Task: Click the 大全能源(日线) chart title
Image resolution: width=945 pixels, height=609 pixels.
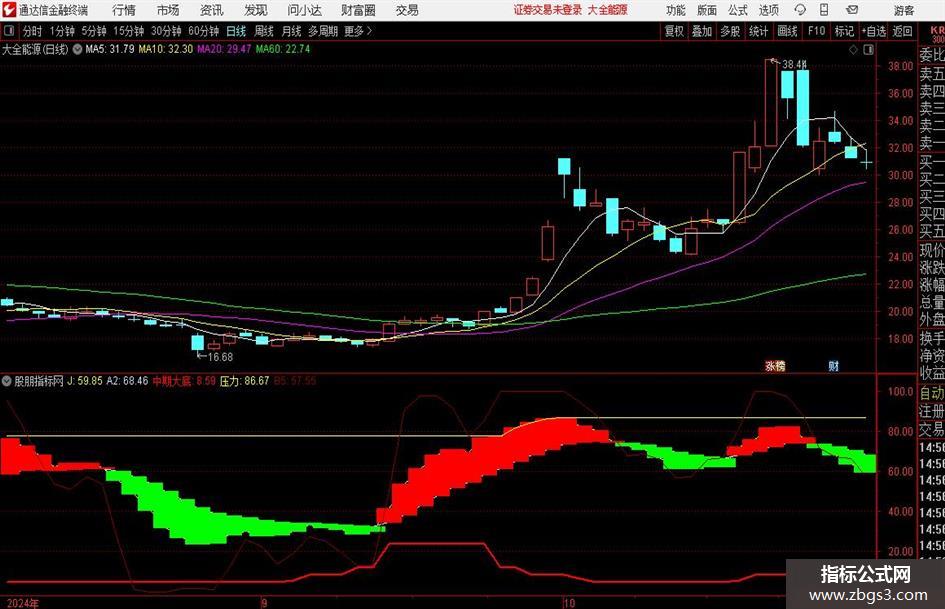Action: 35,49
